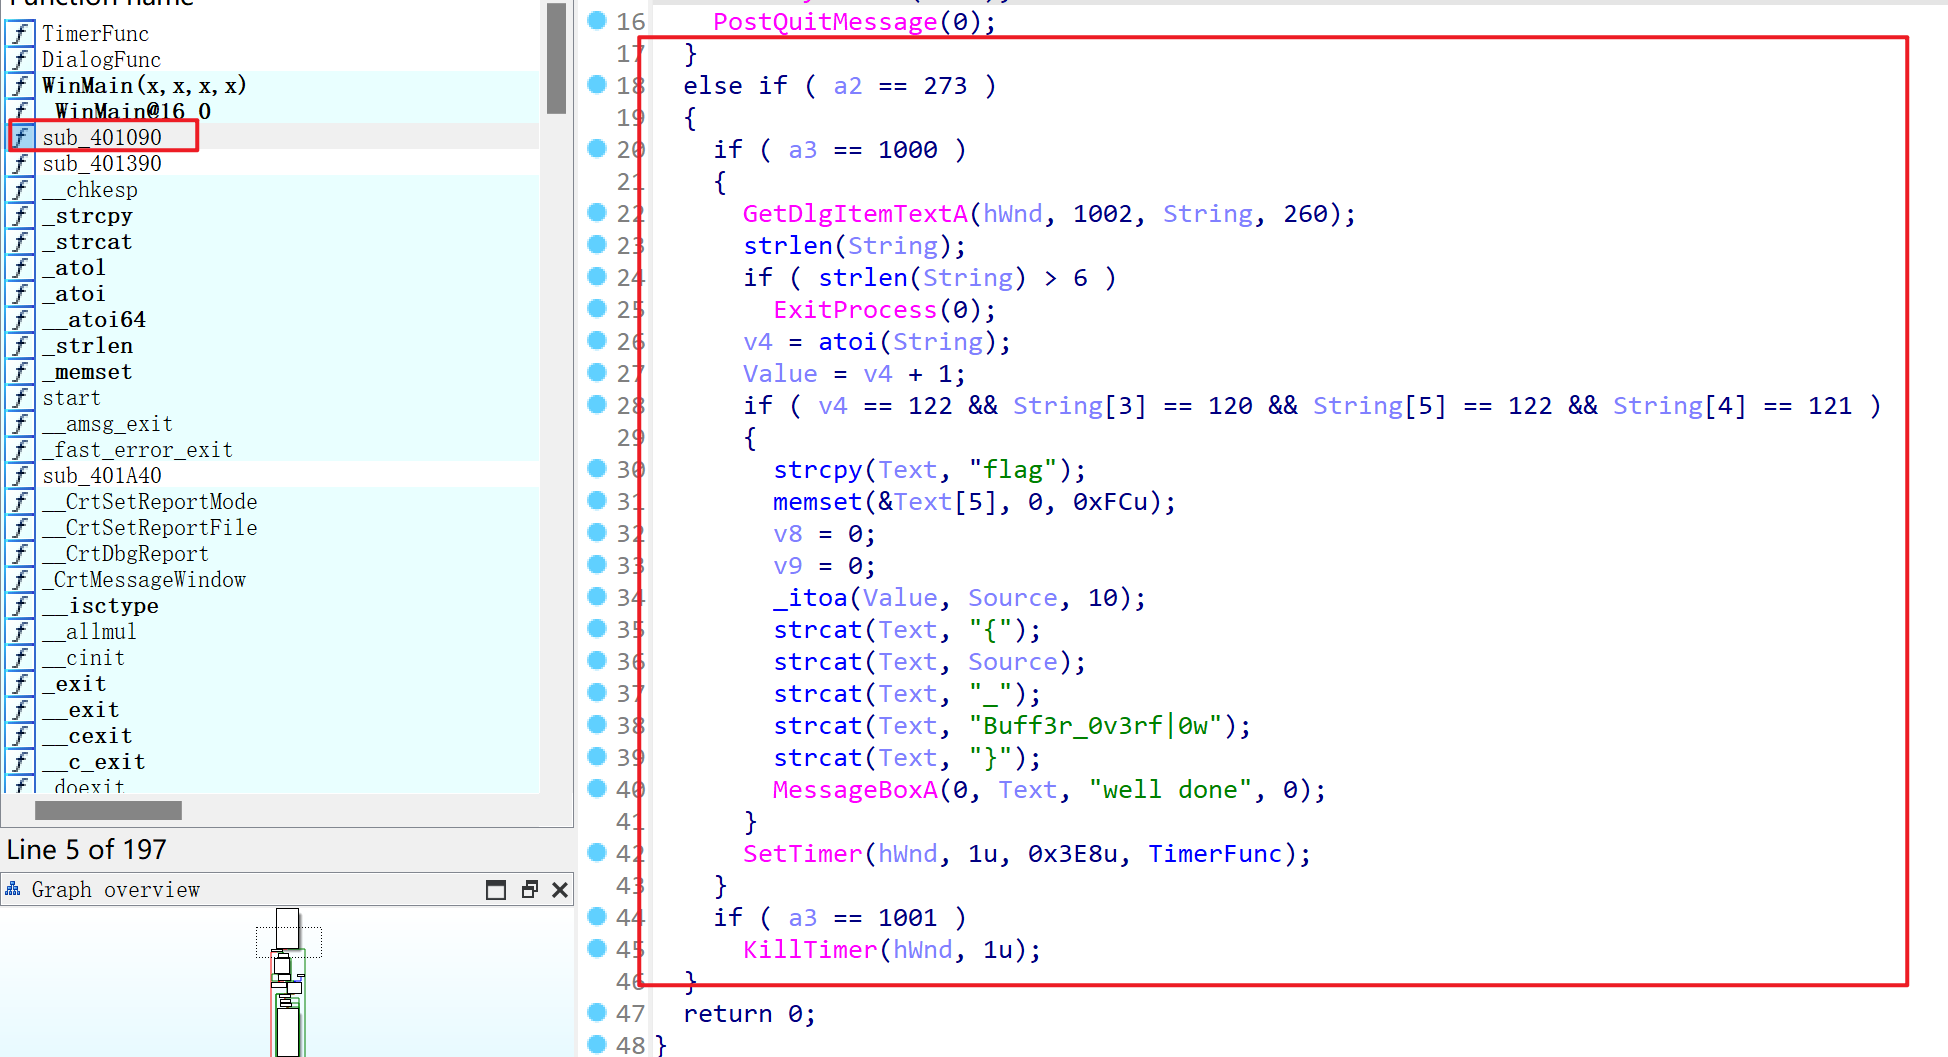Select __cexit function entry
The image size is (1948, 1057).
pyautogui.click(x=87, y=735)
